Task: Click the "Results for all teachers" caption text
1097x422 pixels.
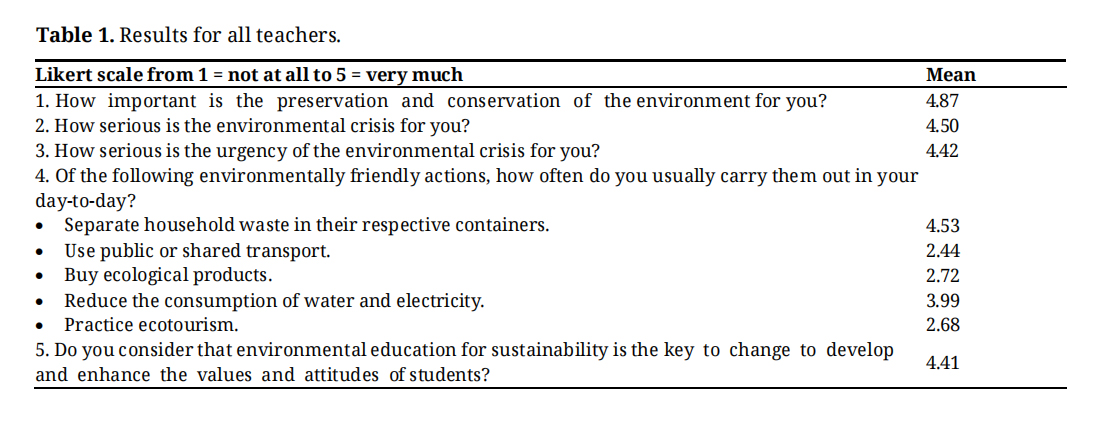Action: coord(231,36)
